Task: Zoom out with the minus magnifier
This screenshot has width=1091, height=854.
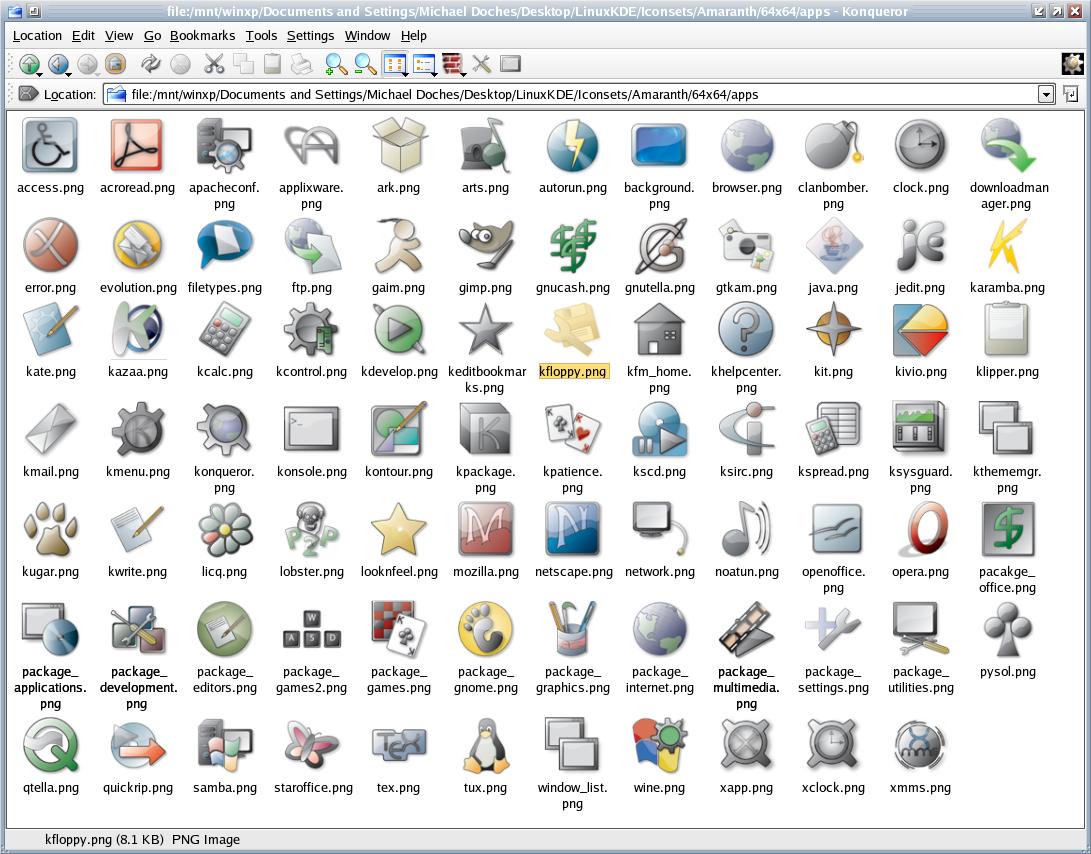Action: click(365, 64)
